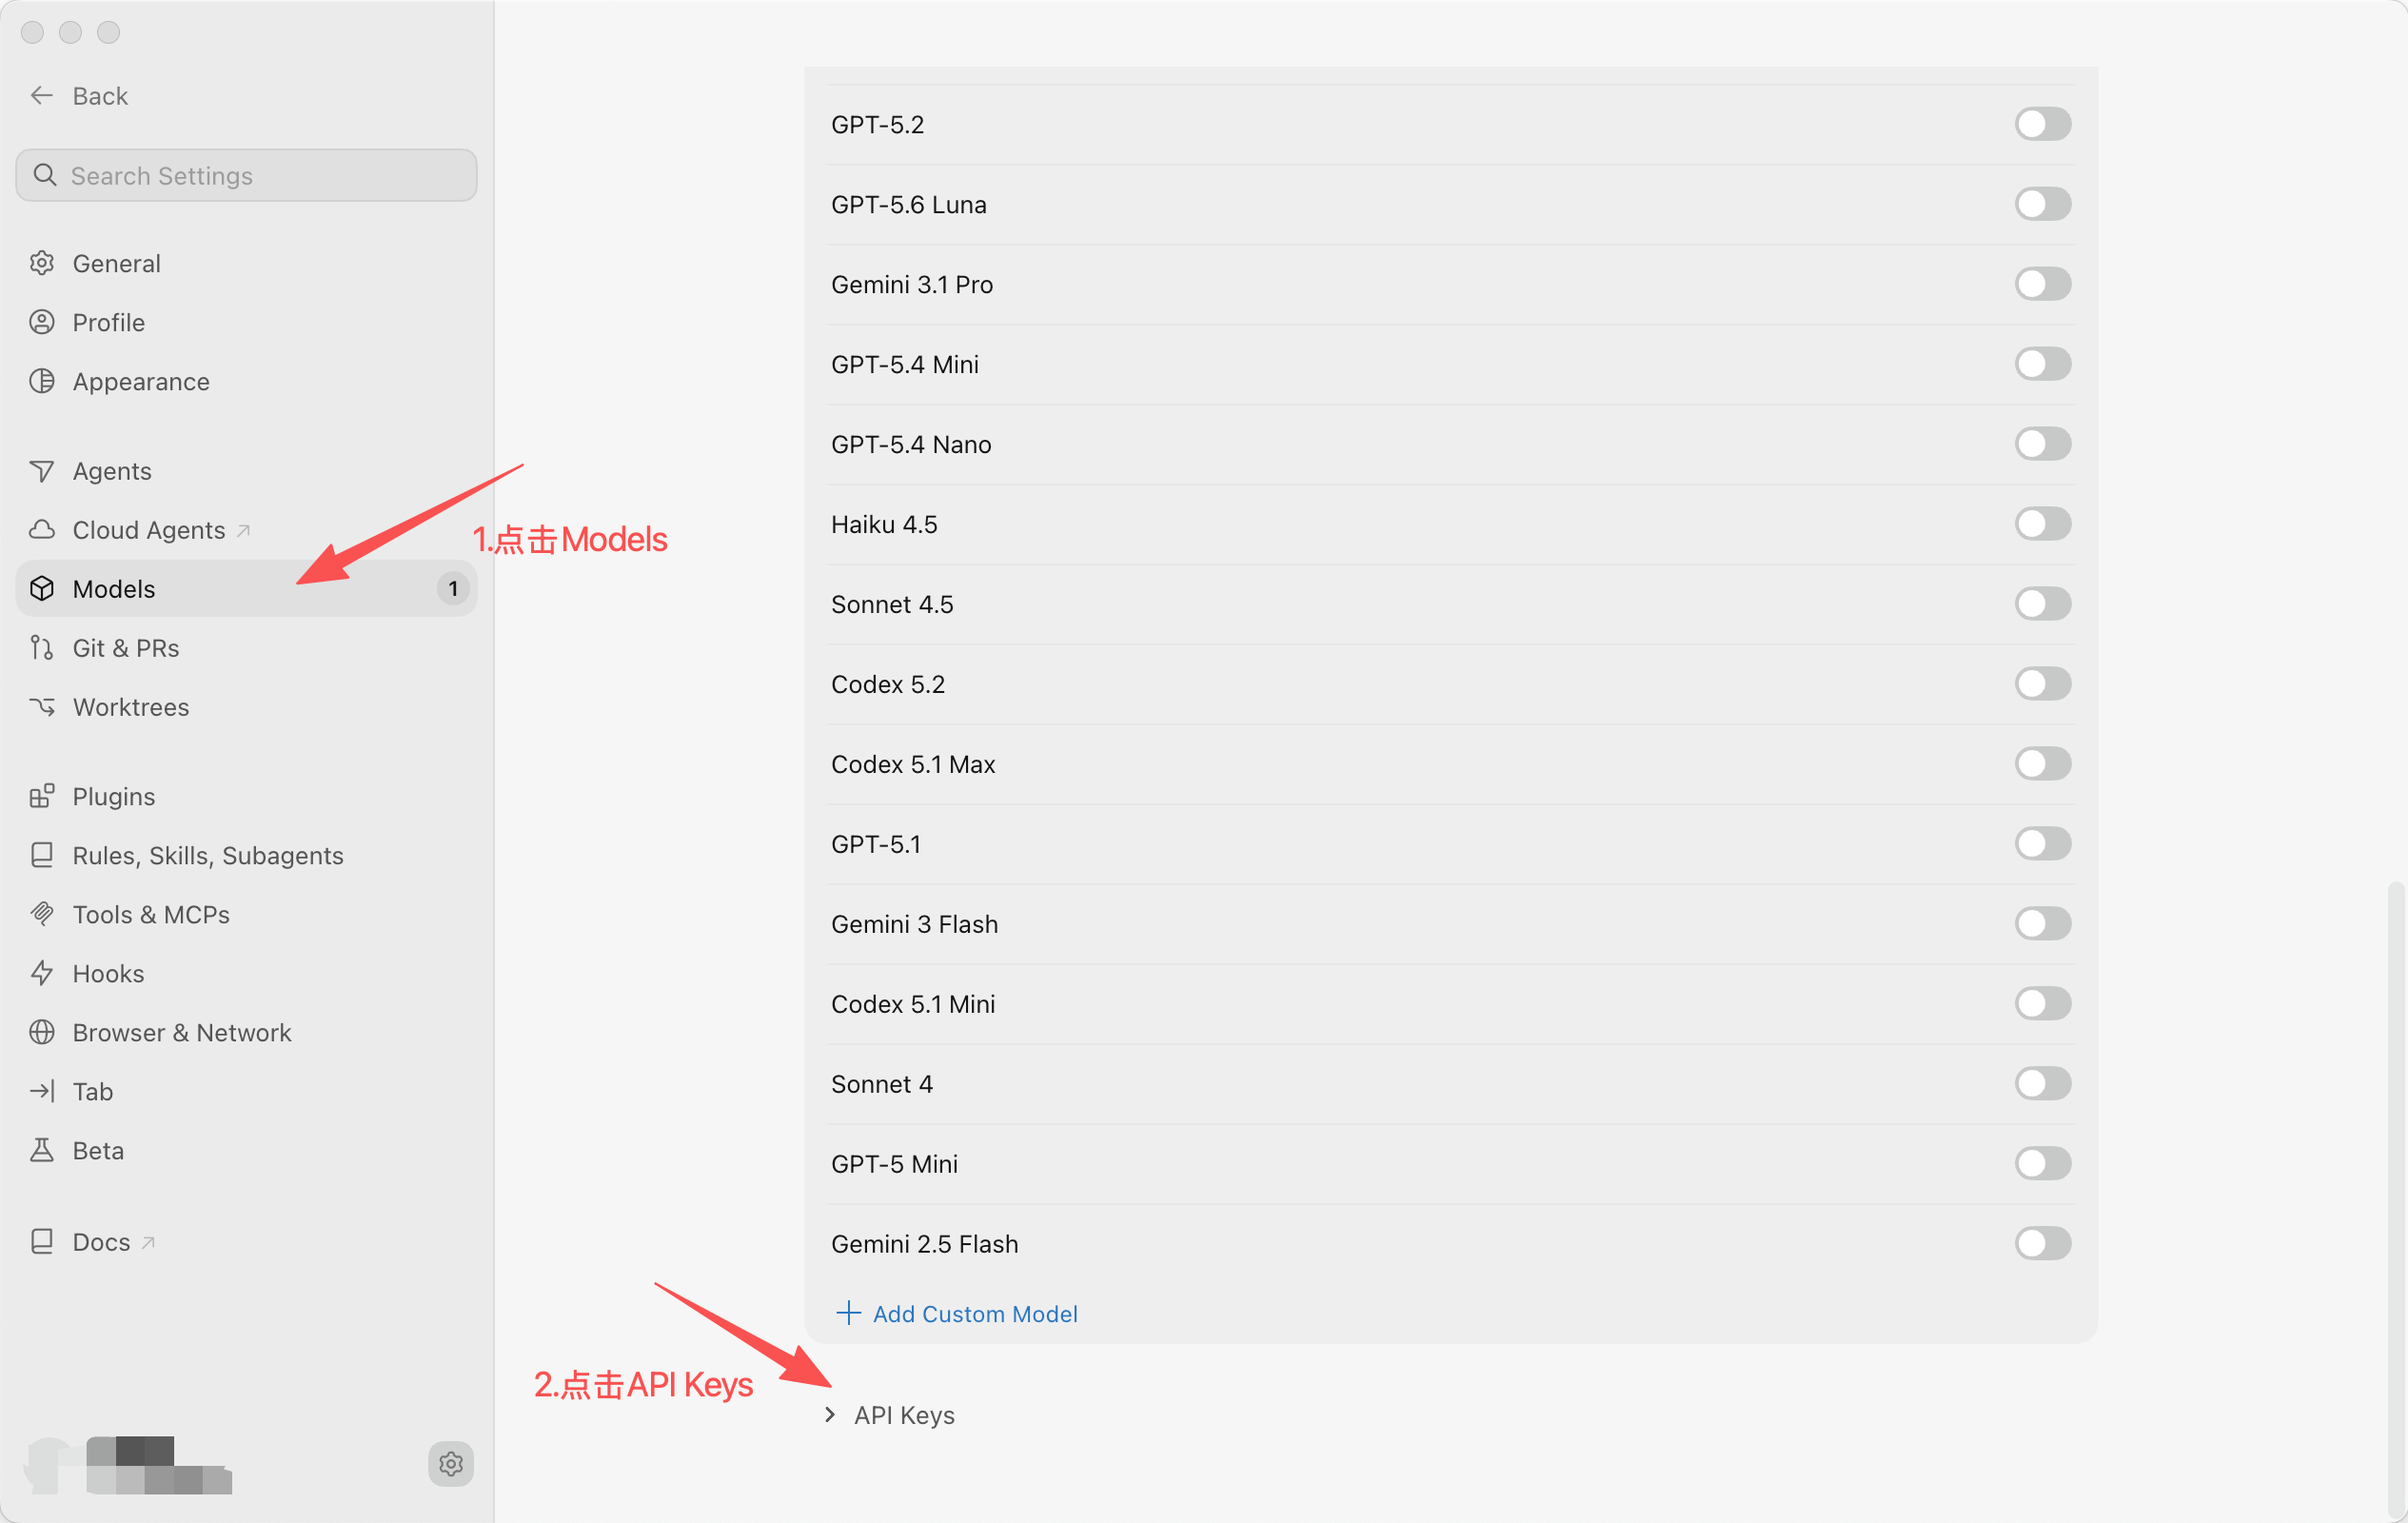
Task: Enable the Gemini 3.1 Pro toggle
Action: (2043, 284)
